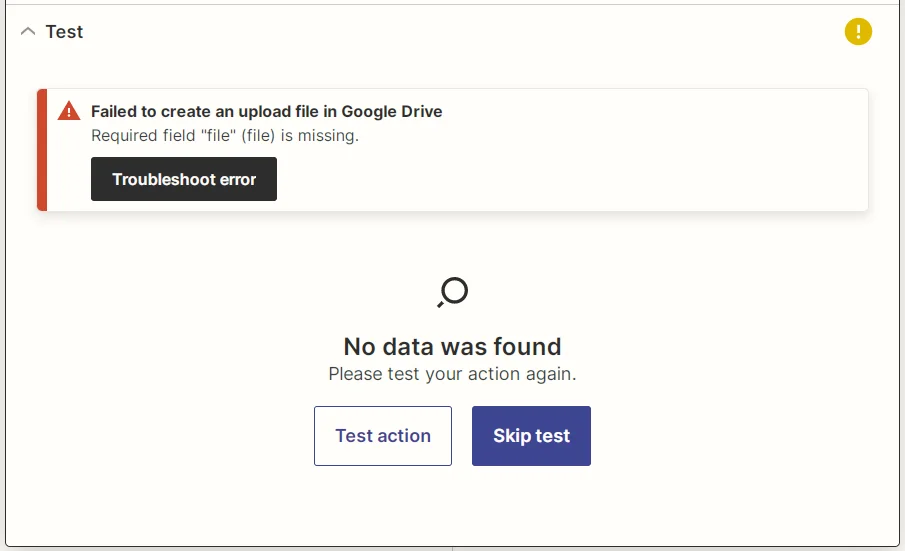This screenshot has height=551, width=905.
Task: Click the divider line above the Test header
Action: tap(452, 5)
